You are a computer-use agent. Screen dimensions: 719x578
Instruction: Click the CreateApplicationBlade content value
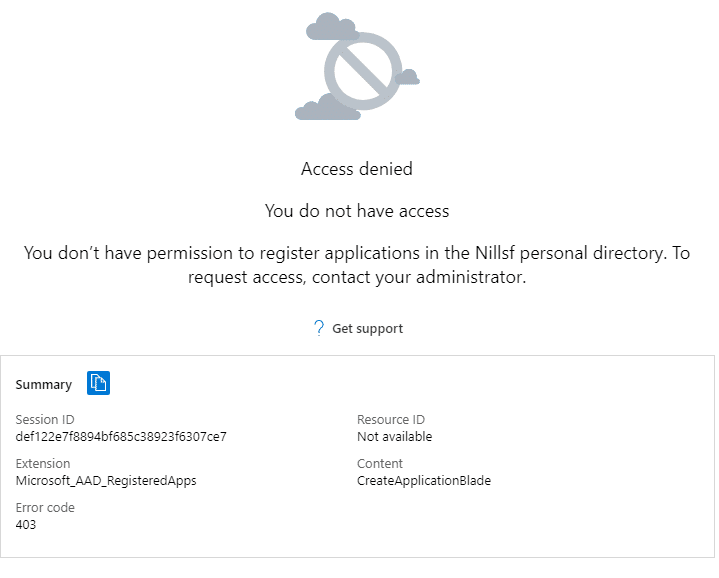[424, 480]
